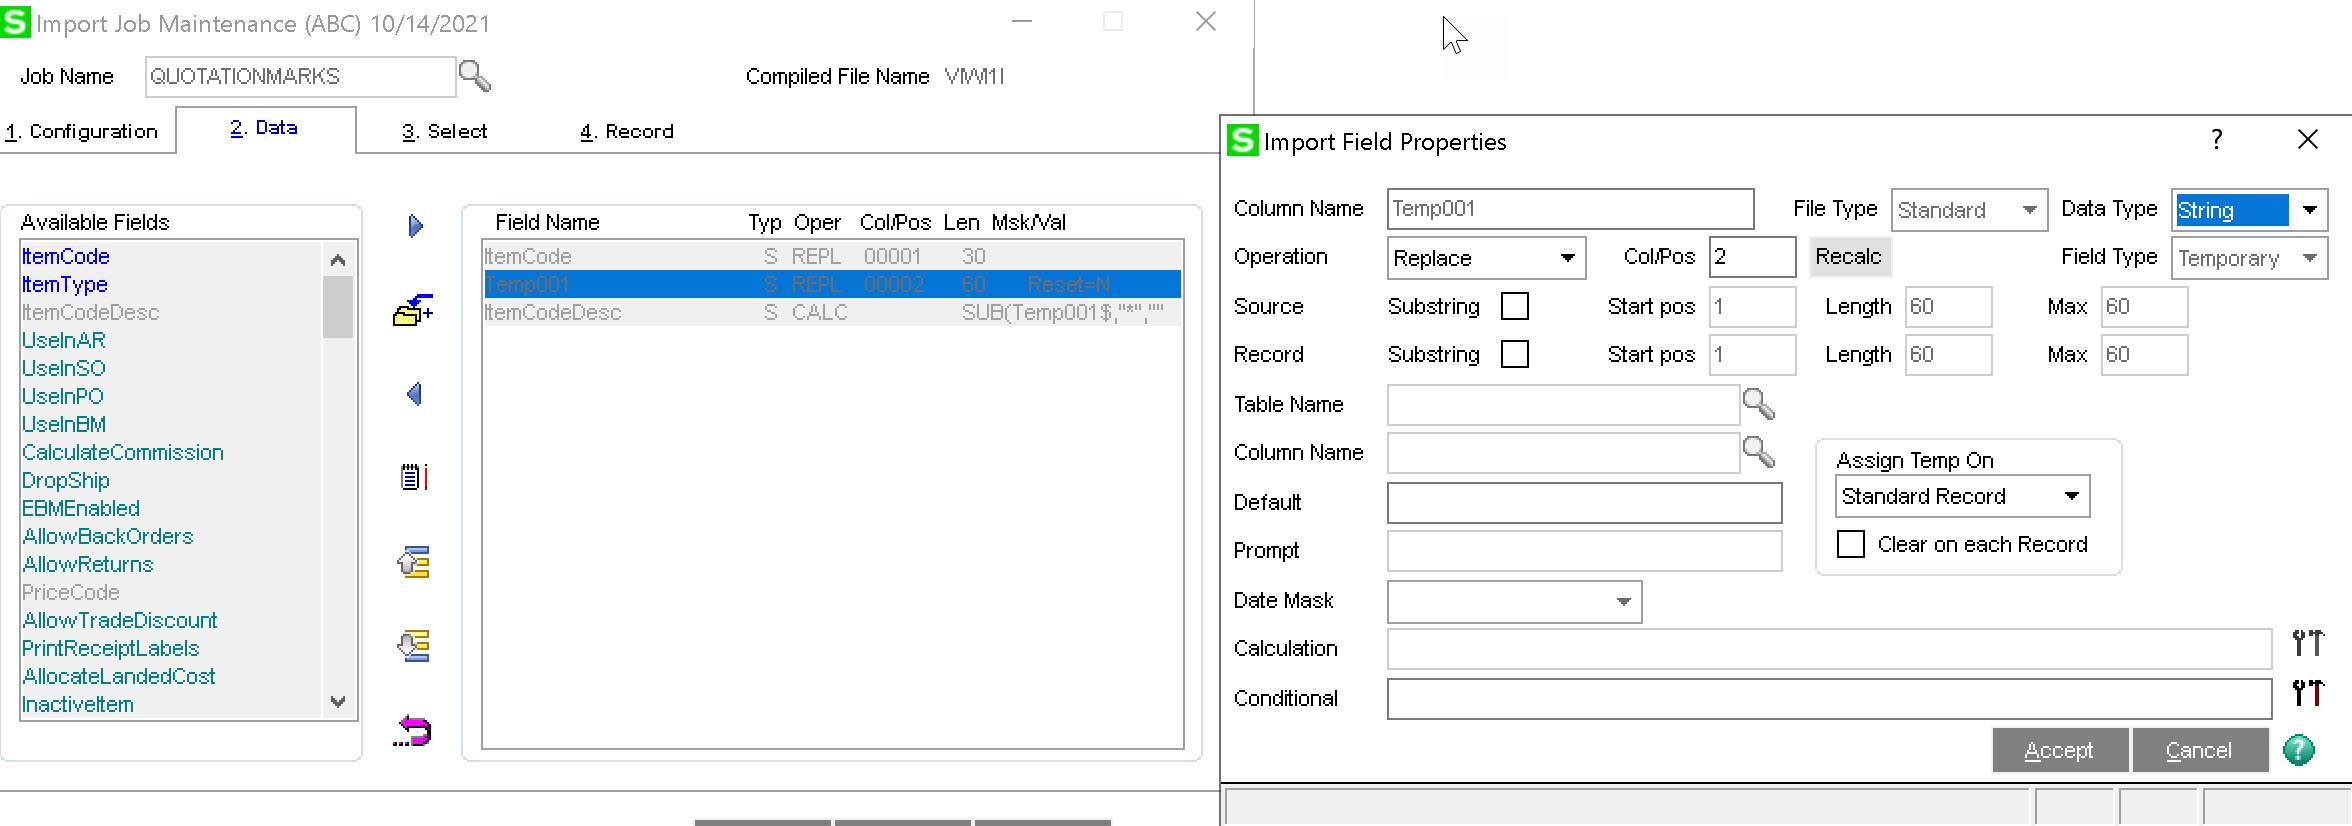Screen dimensions: 2352x826
Task: Select EBMEnabled in Available Fields
Action: pos(80,508)
